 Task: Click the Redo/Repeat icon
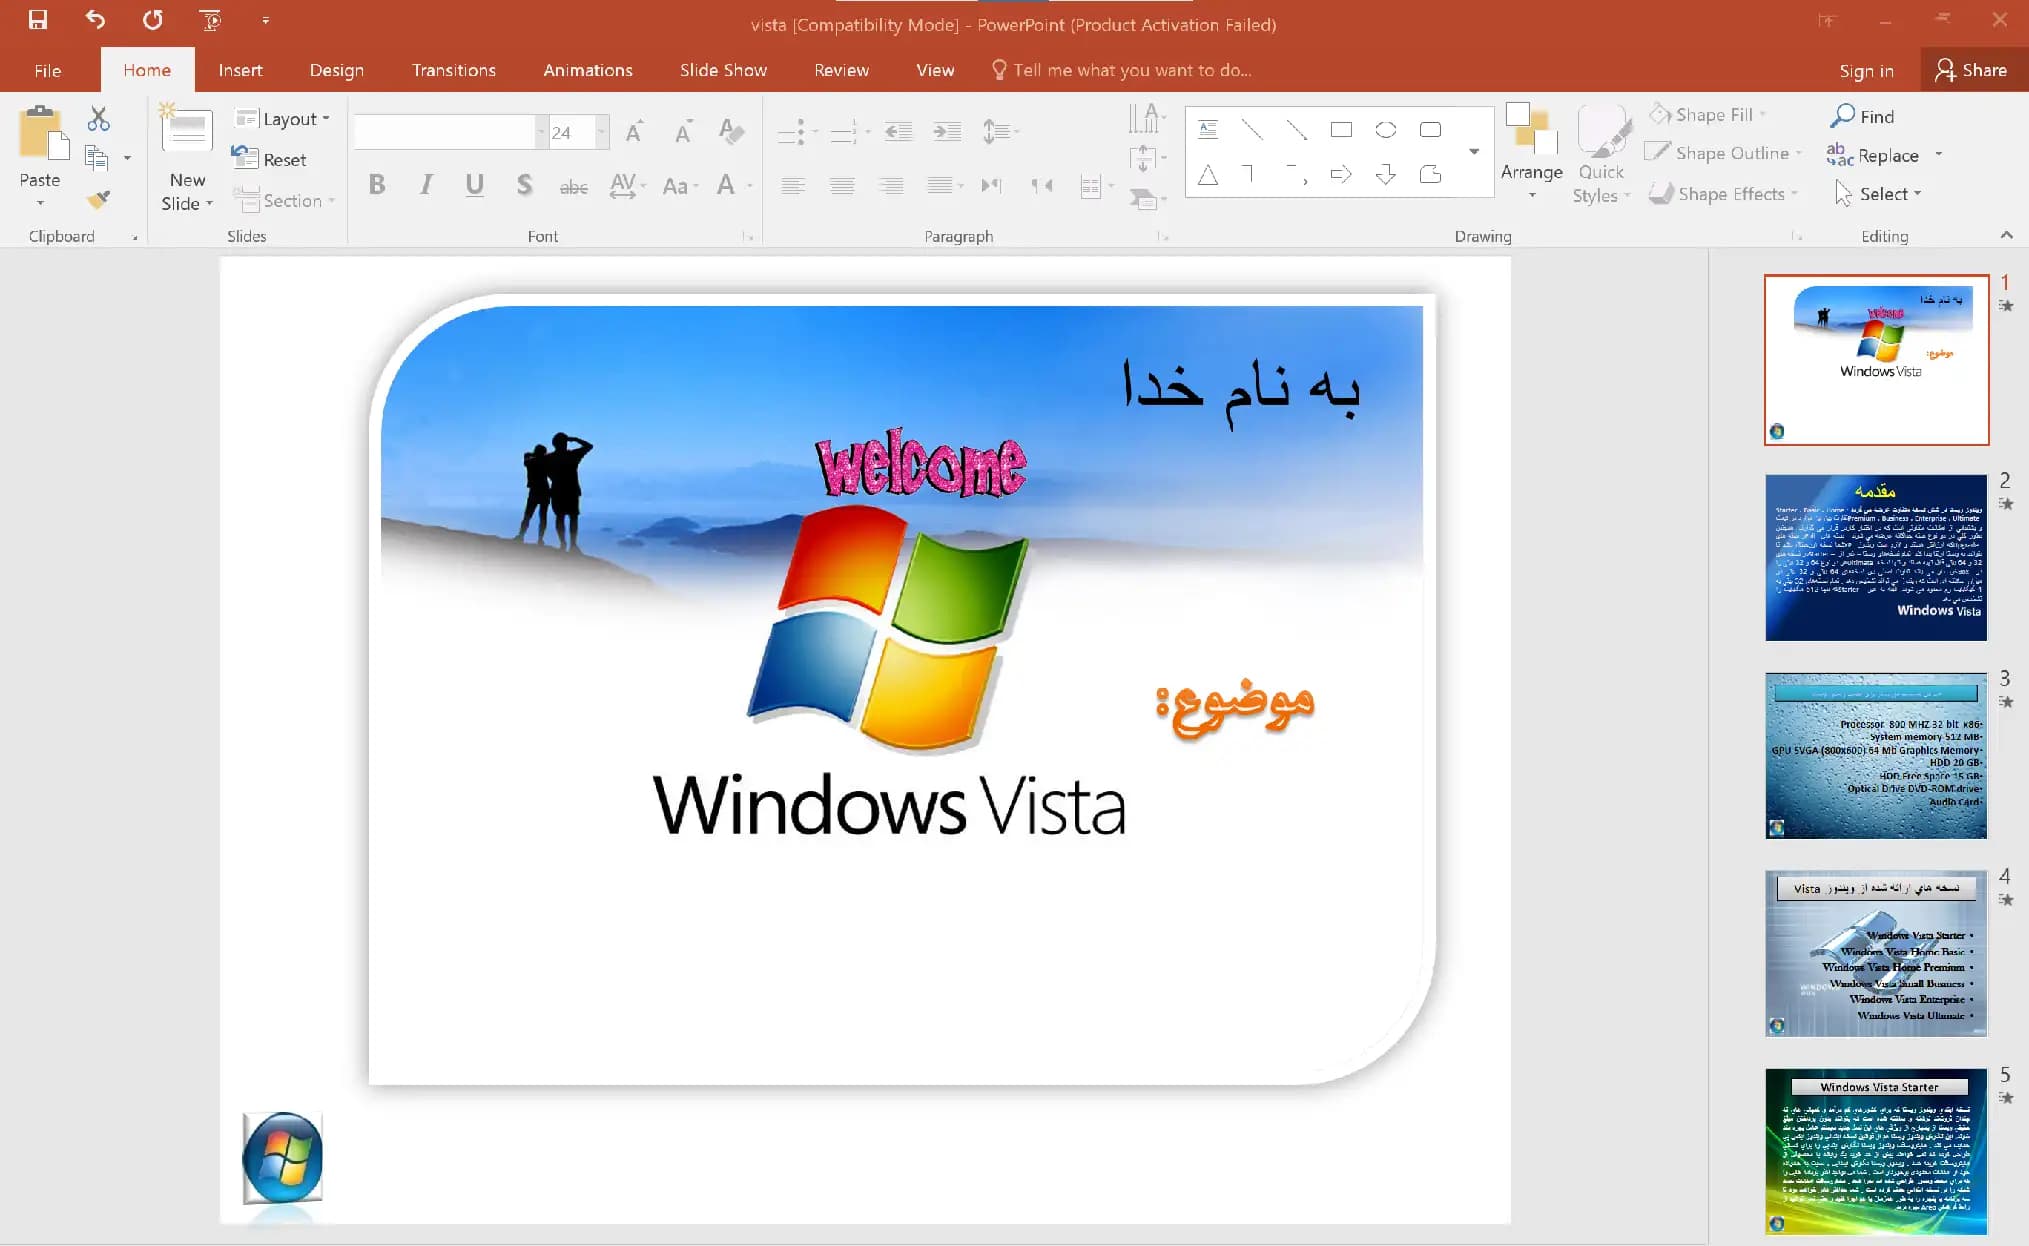(152, 19)
